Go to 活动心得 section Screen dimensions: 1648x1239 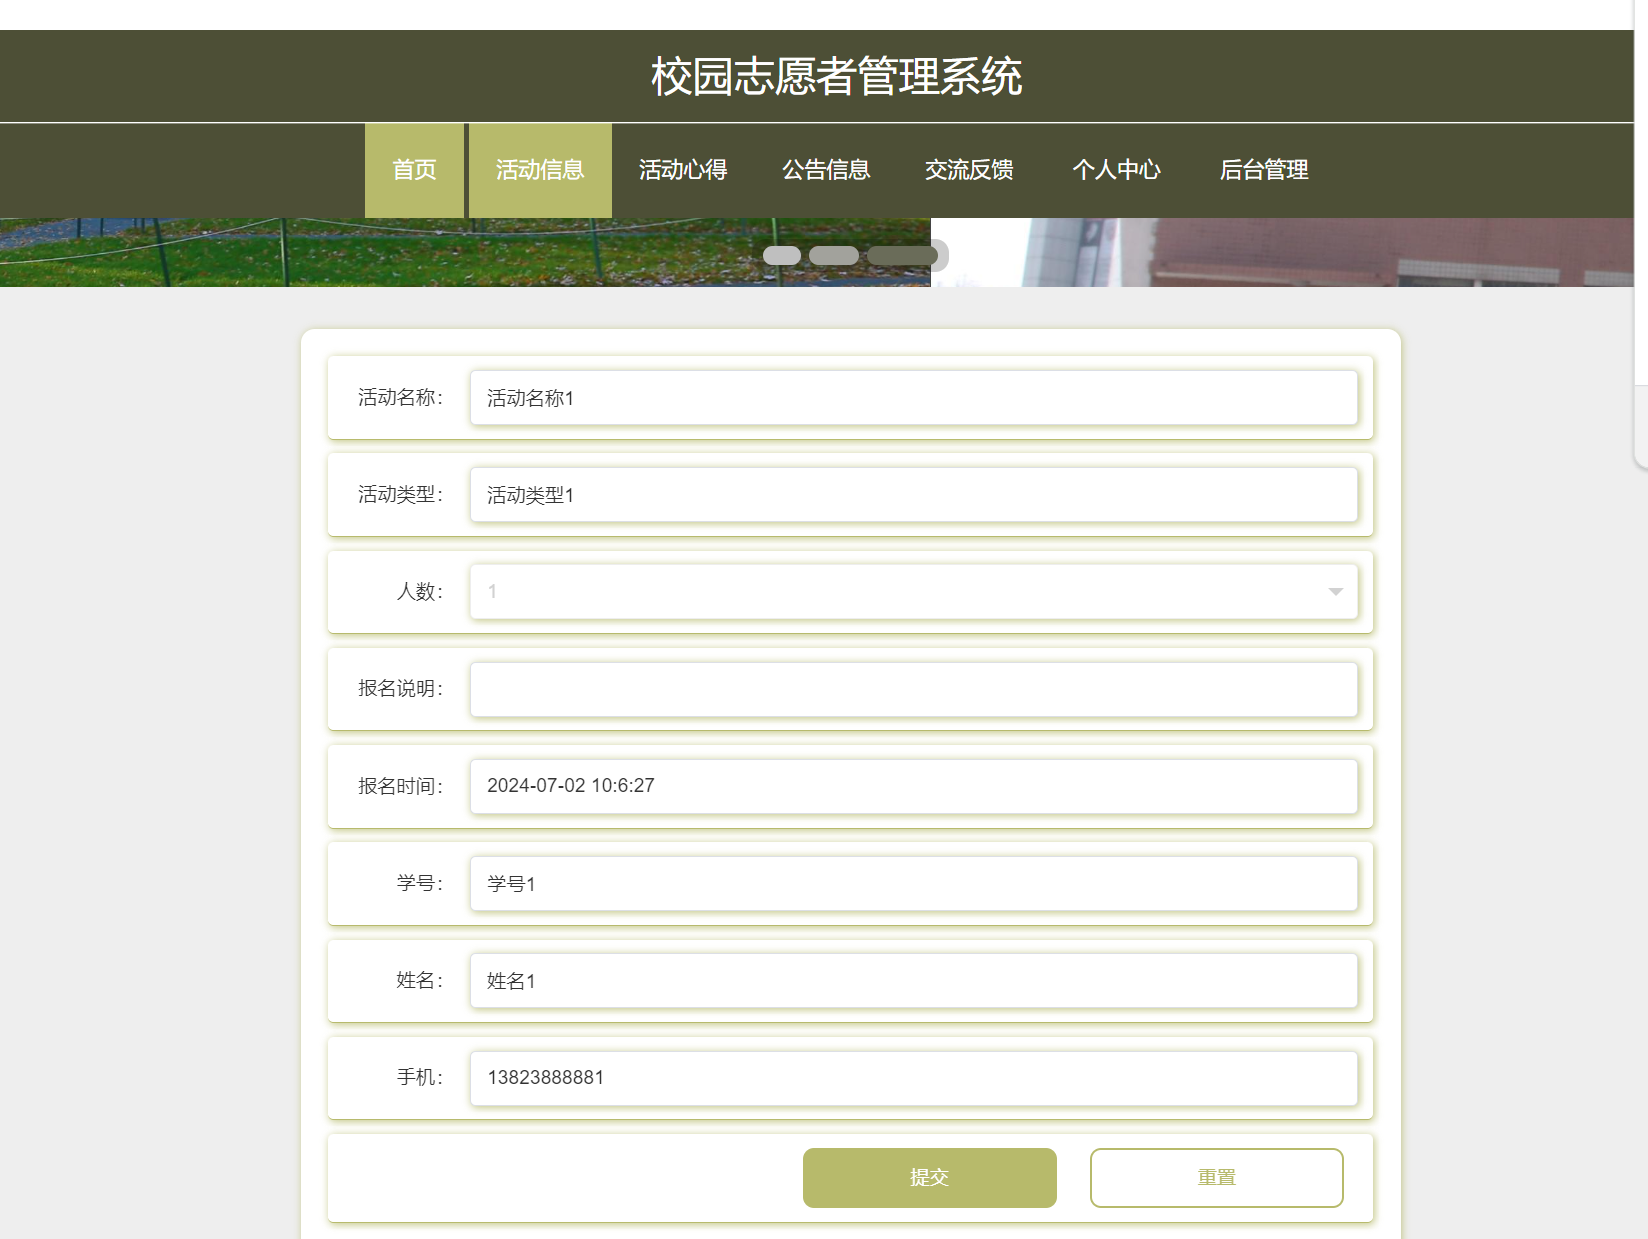coord(683,170)
